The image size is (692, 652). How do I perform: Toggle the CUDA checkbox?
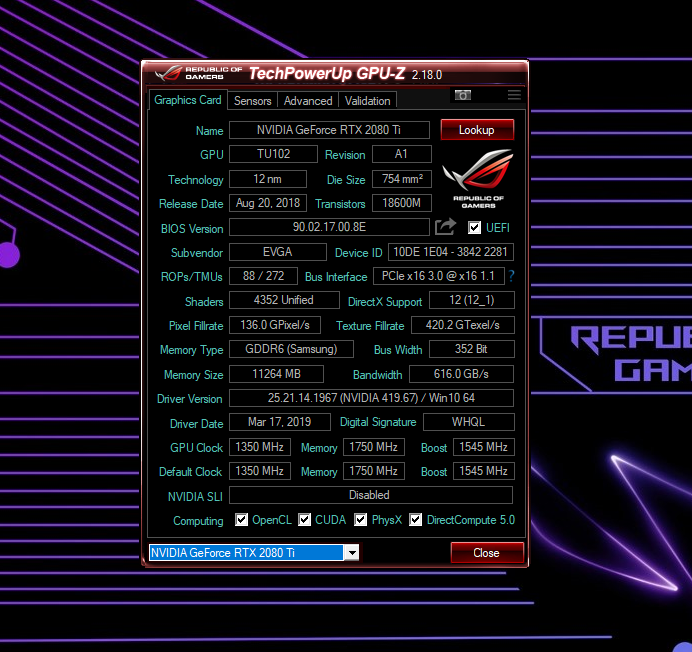point(305,520)
